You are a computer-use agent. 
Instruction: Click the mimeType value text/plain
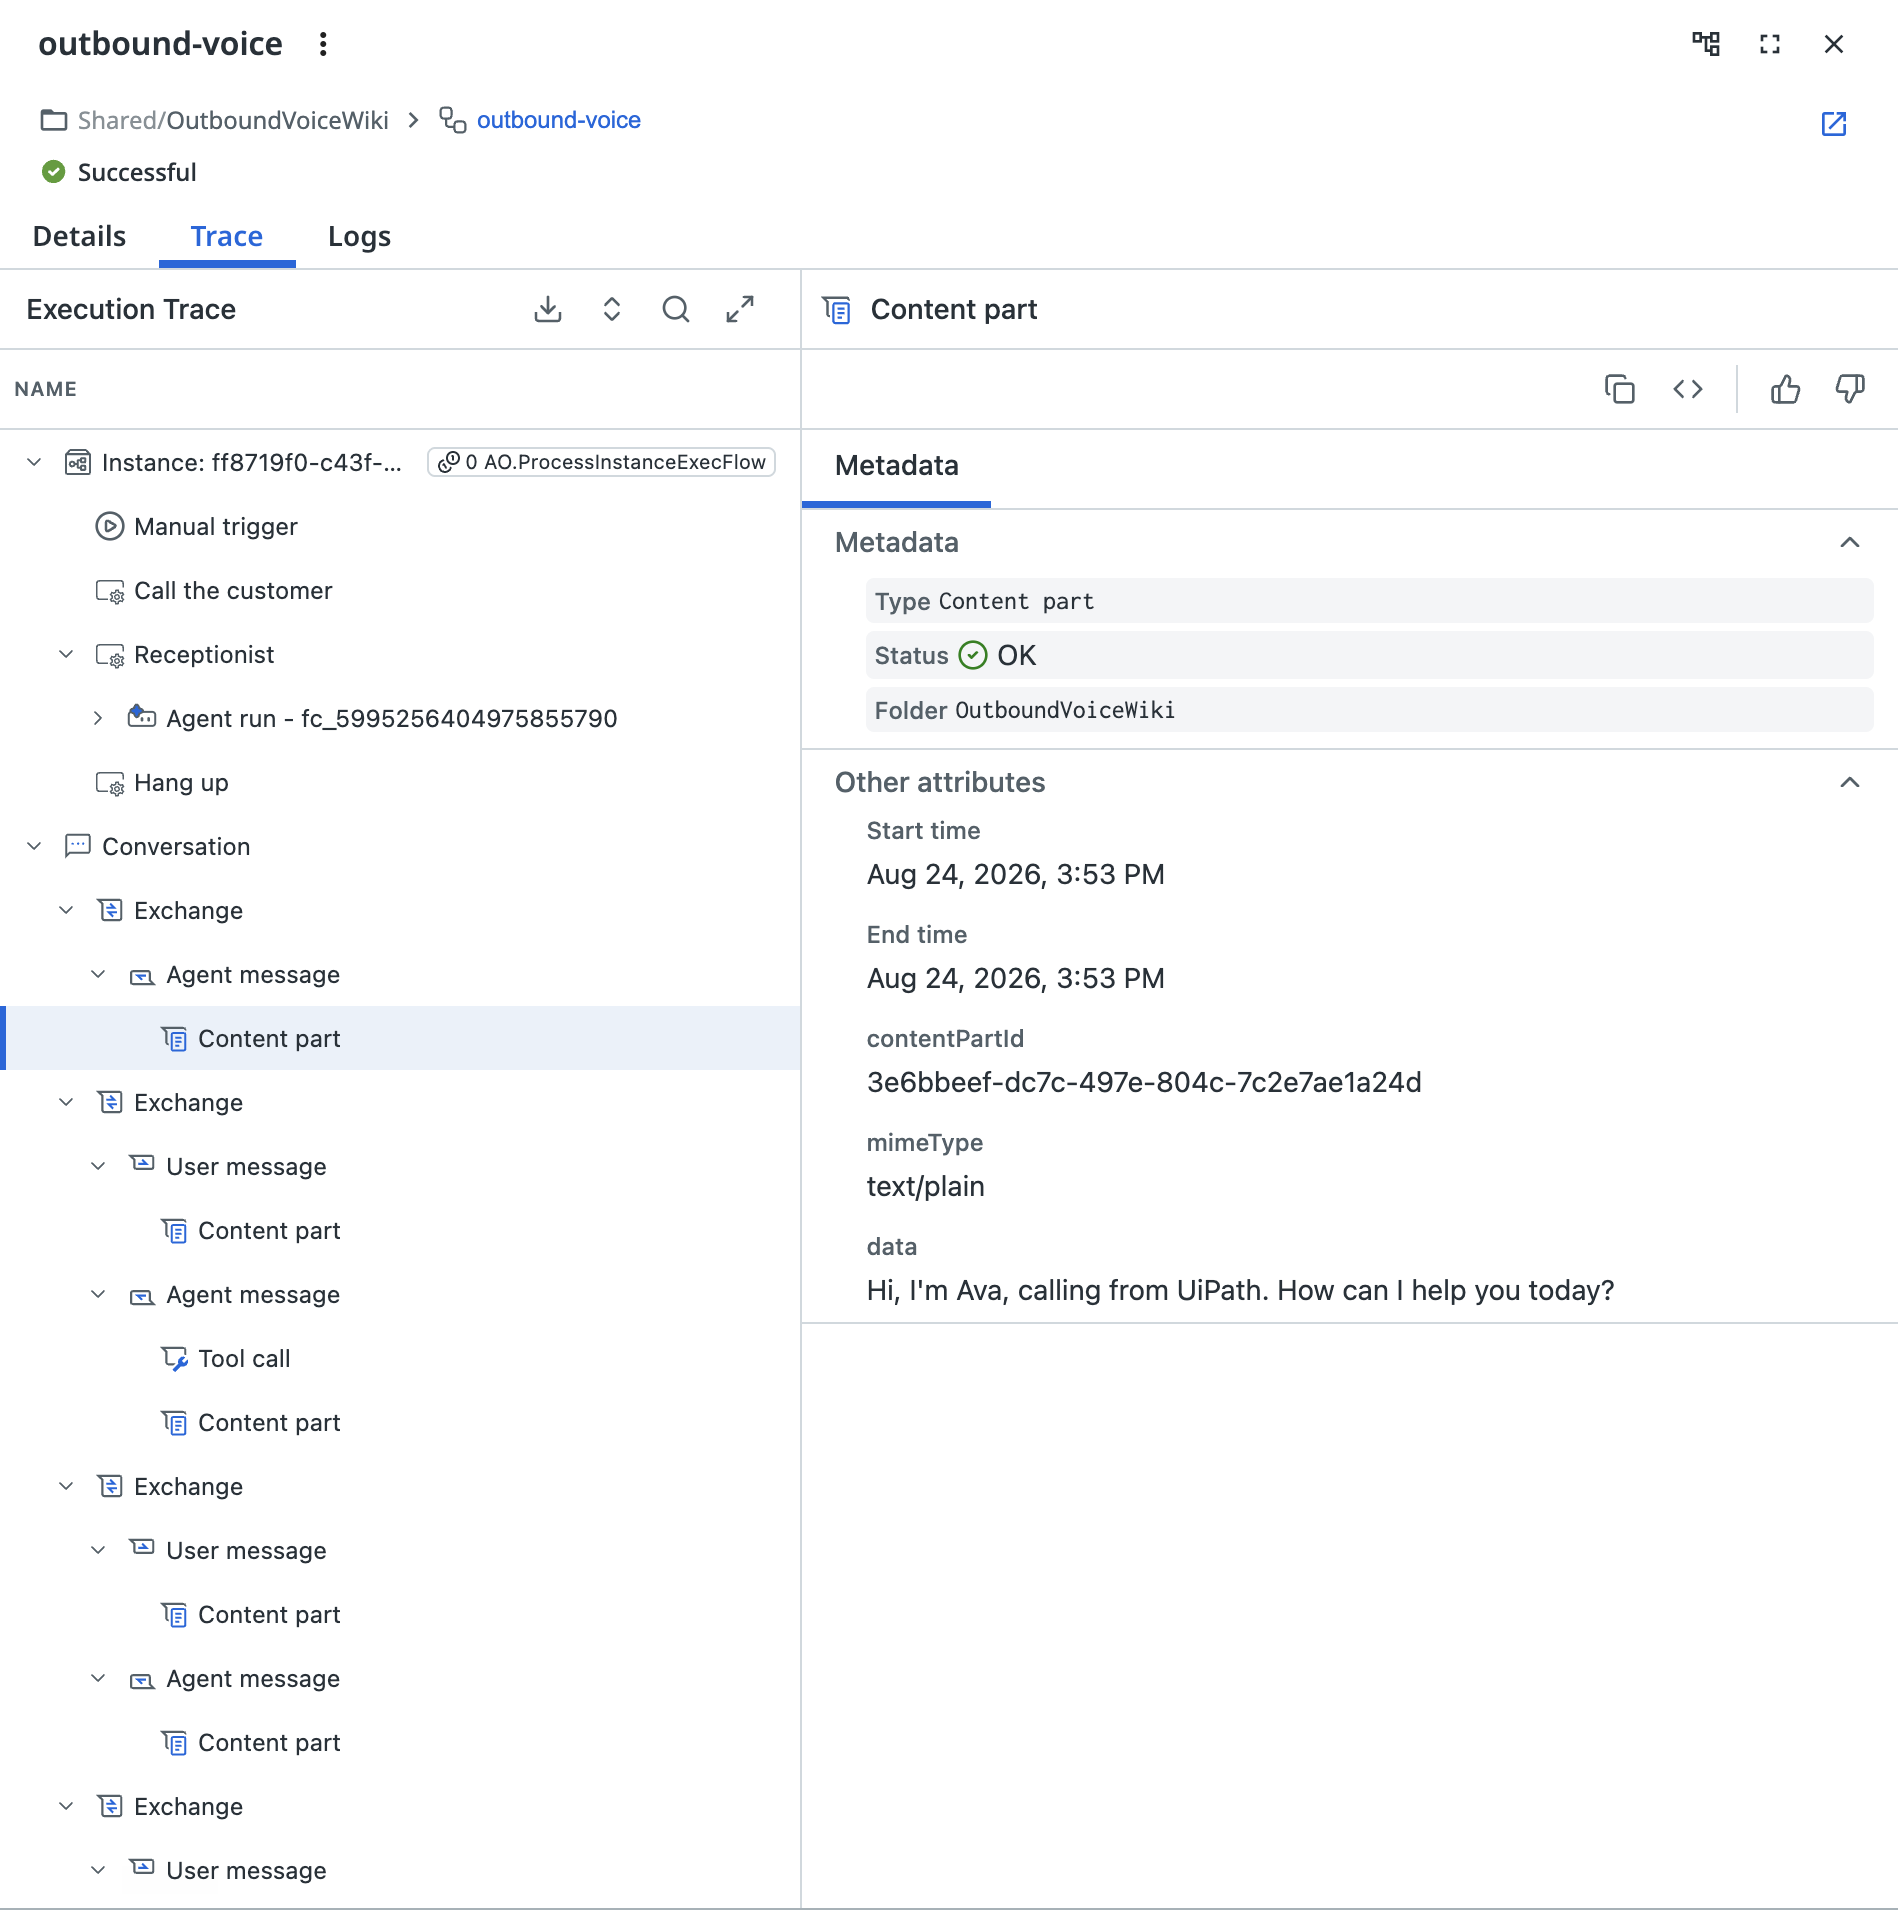pos(926,1186)
